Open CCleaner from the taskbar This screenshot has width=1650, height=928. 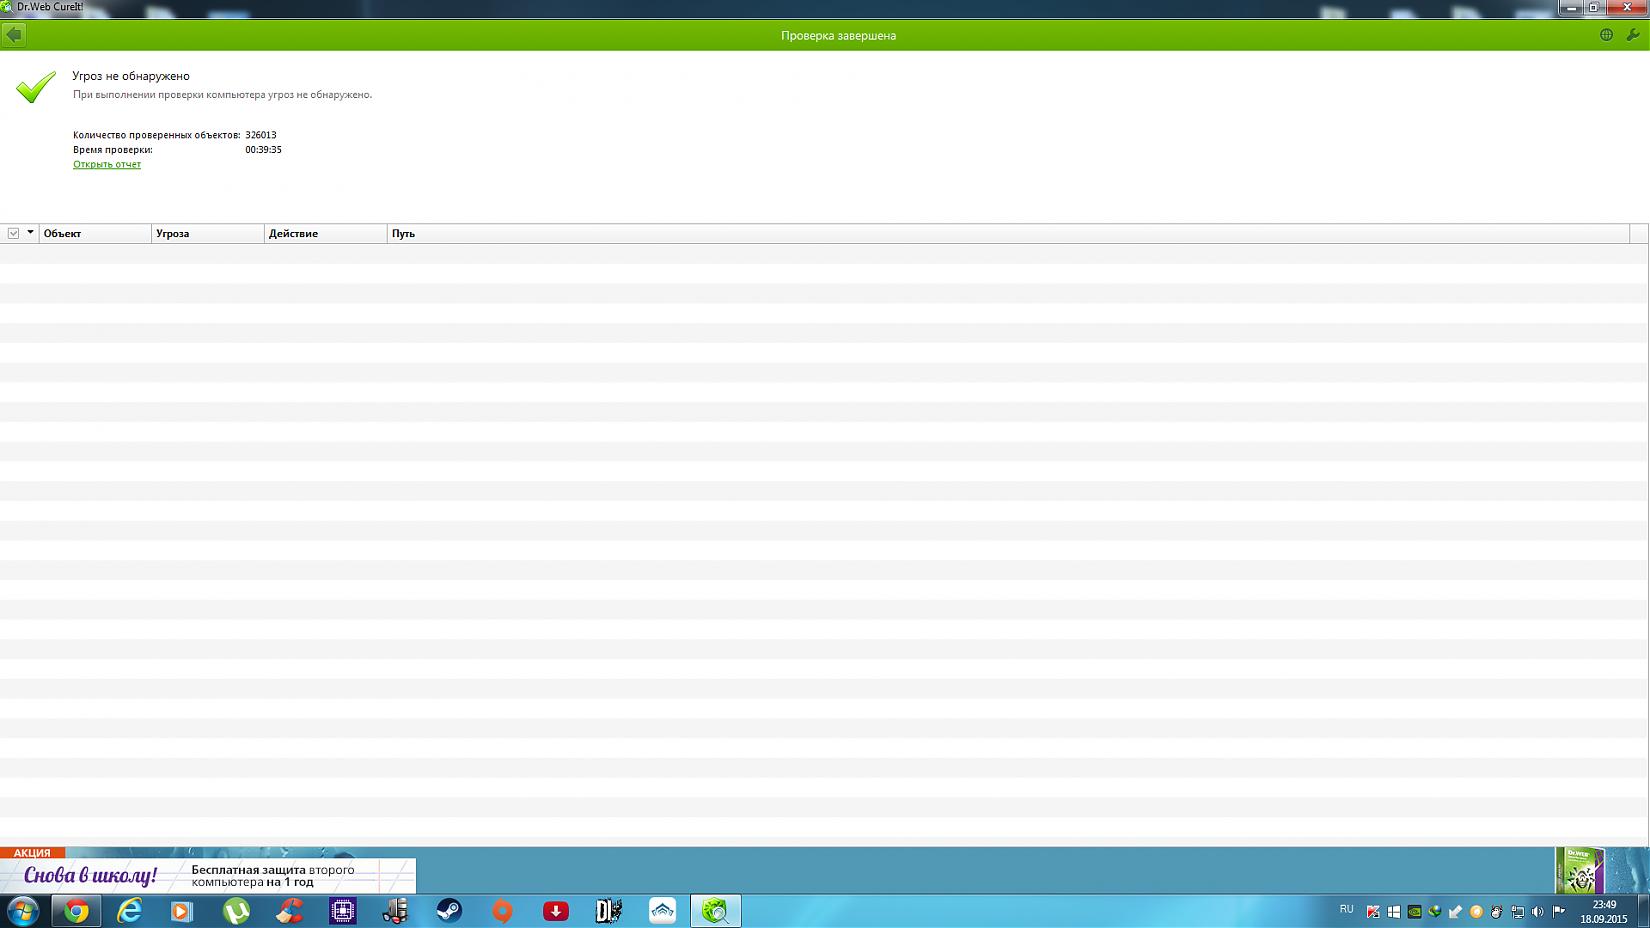[289, 911]
